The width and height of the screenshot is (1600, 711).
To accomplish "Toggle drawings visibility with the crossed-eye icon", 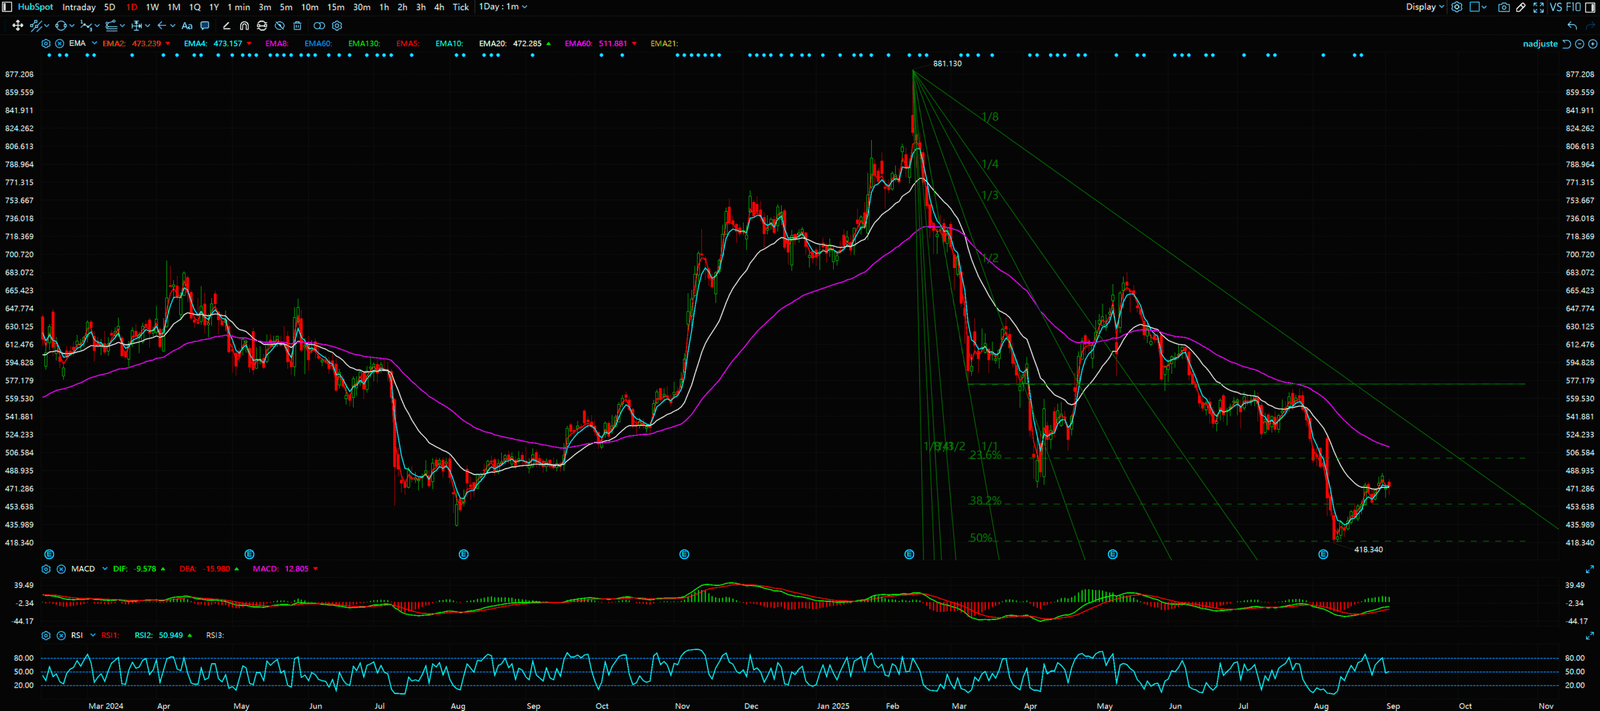I will click(279, 26).
